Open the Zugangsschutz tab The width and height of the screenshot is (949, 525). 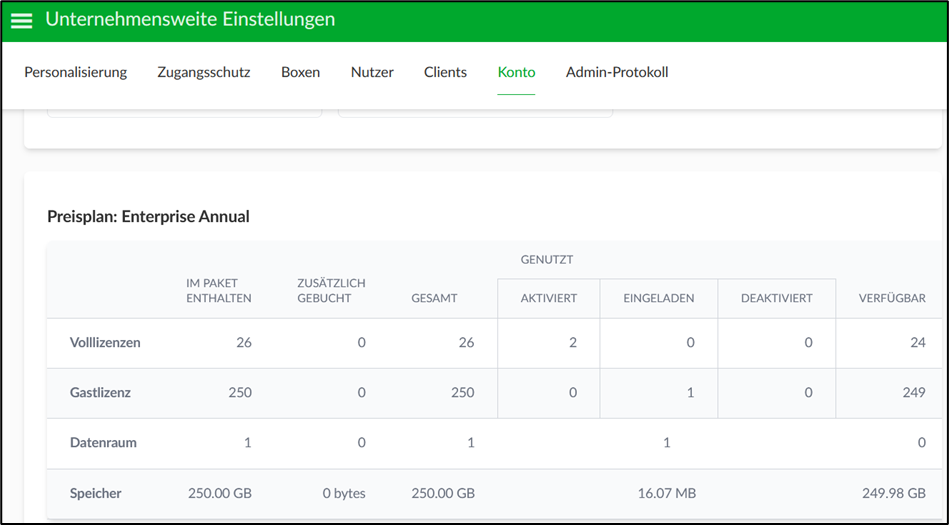point(204,72)
